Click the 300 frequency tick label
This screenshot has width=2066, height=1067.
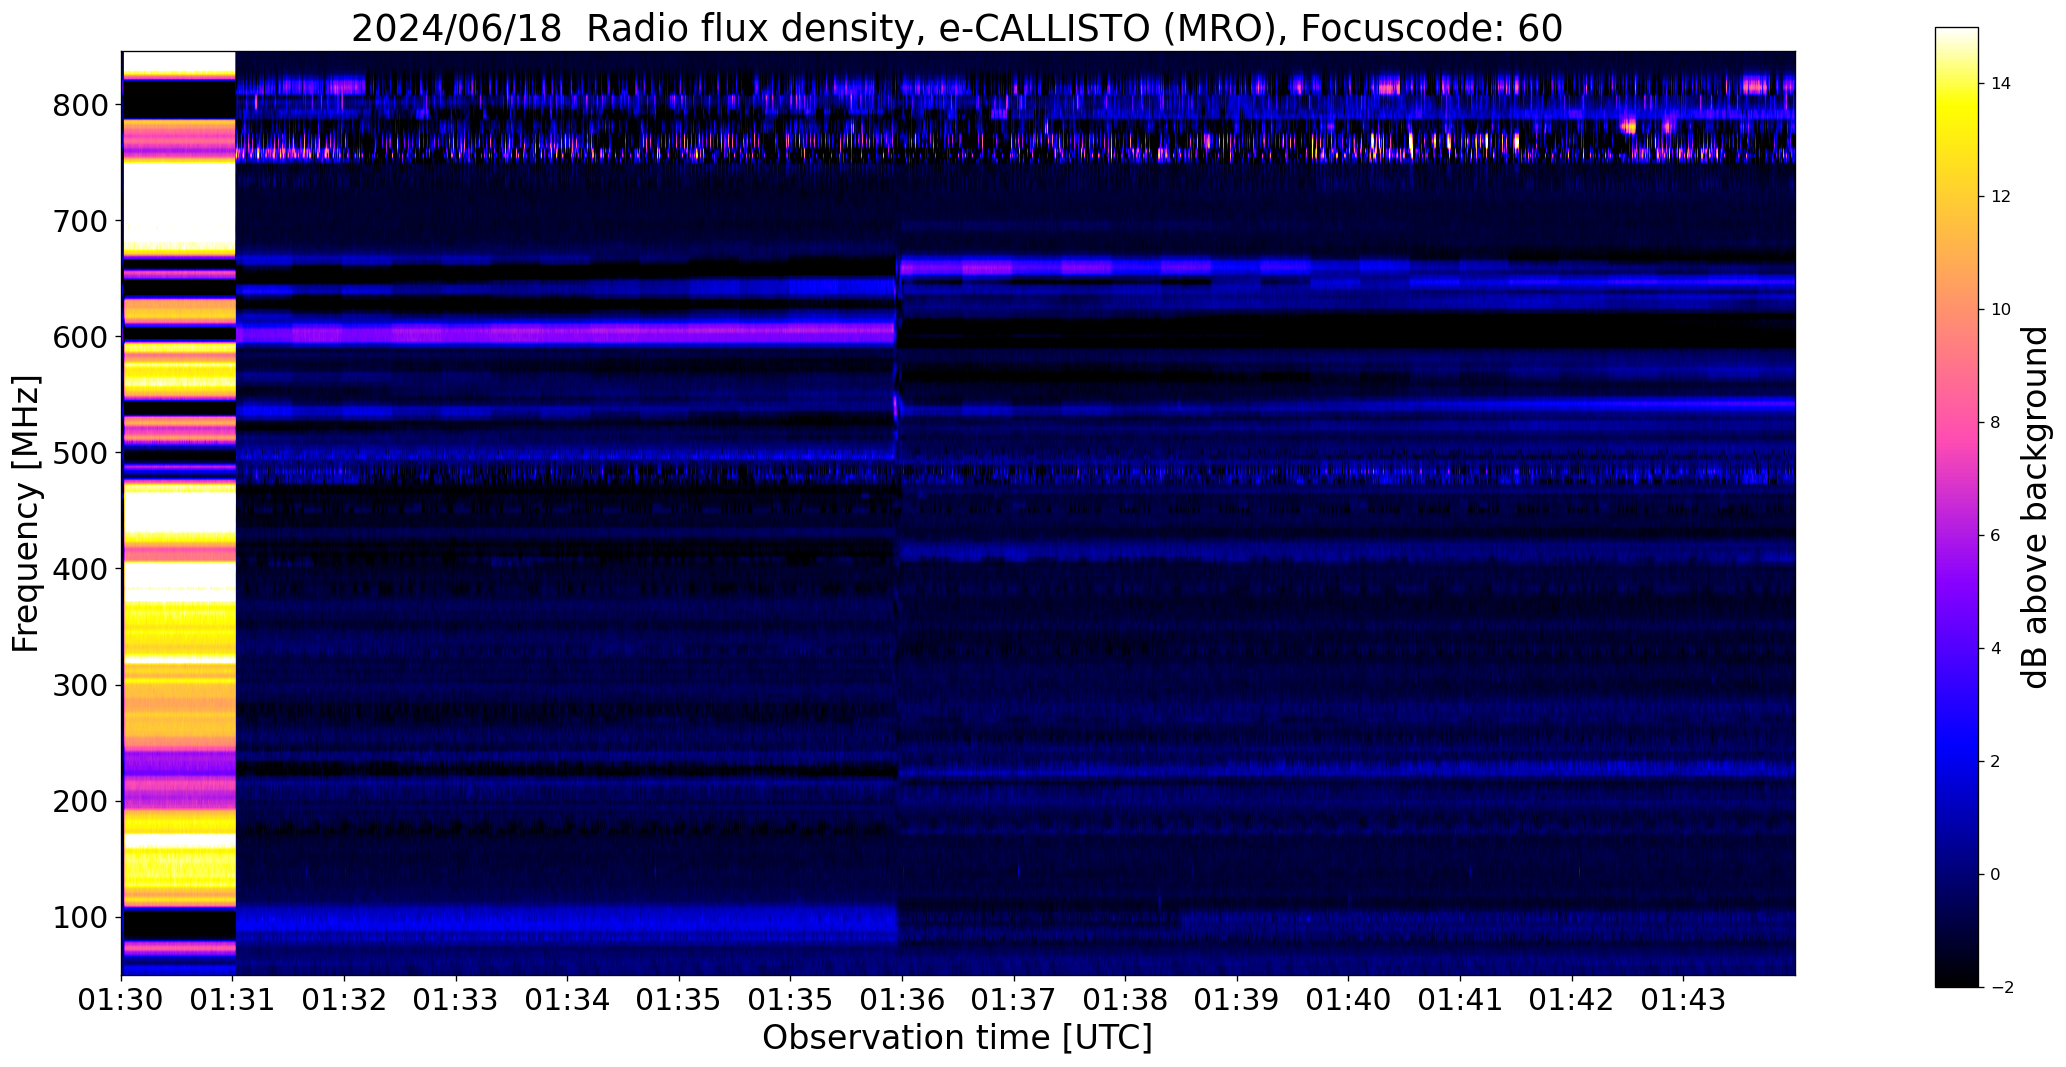click(81, 685)
